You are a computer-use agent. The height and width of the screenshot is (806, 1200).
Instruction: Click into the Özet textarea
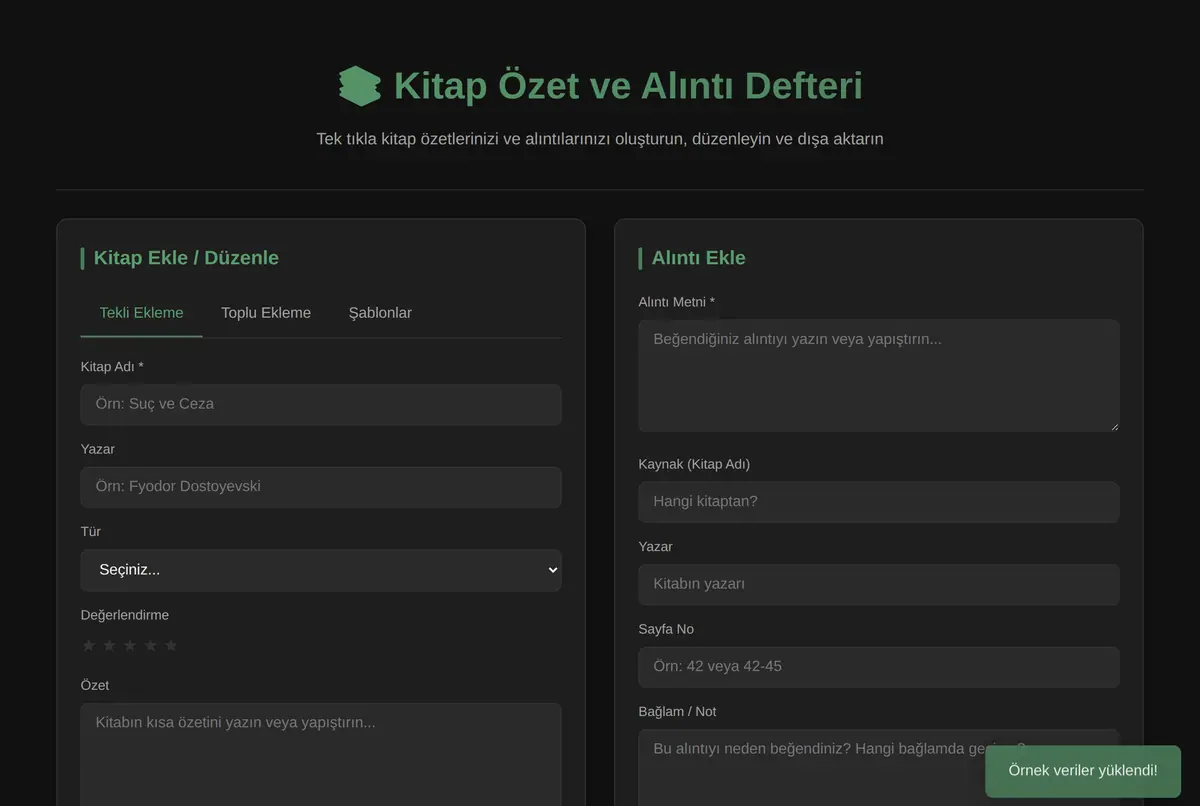321,754
